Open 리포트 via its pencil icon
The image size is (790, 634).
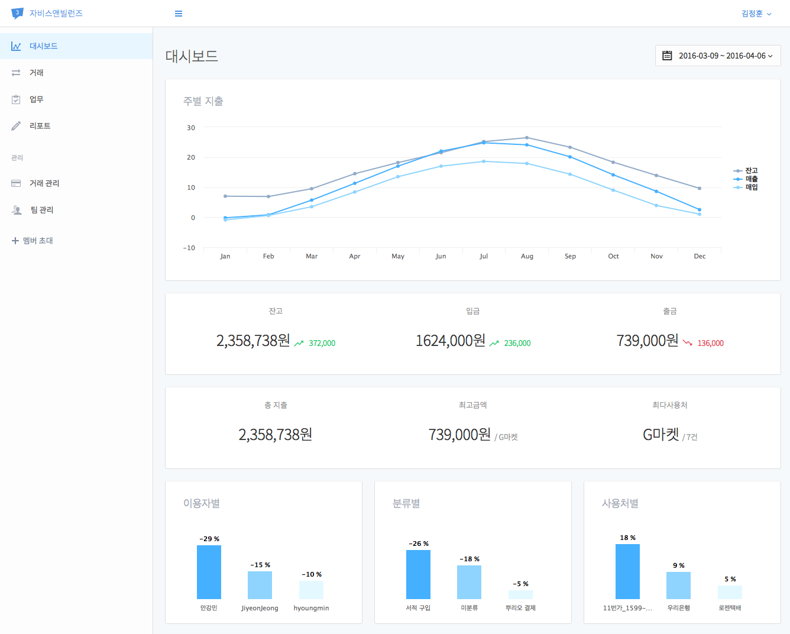pyautogui.click(x=16, y=126)
